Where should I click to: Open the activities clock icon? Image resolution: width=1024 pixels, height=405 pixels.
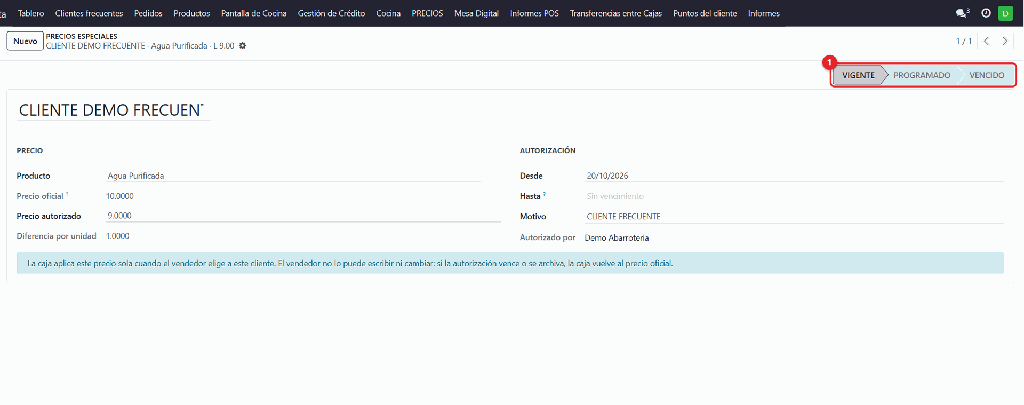pos(986,13)
